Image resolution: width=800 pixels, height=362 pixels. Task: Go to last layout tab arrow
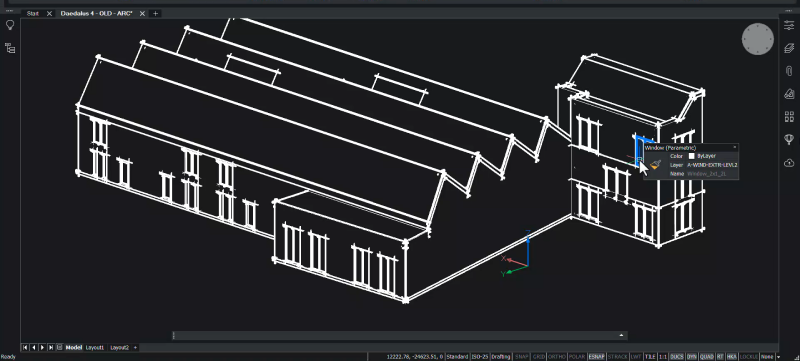51,347
